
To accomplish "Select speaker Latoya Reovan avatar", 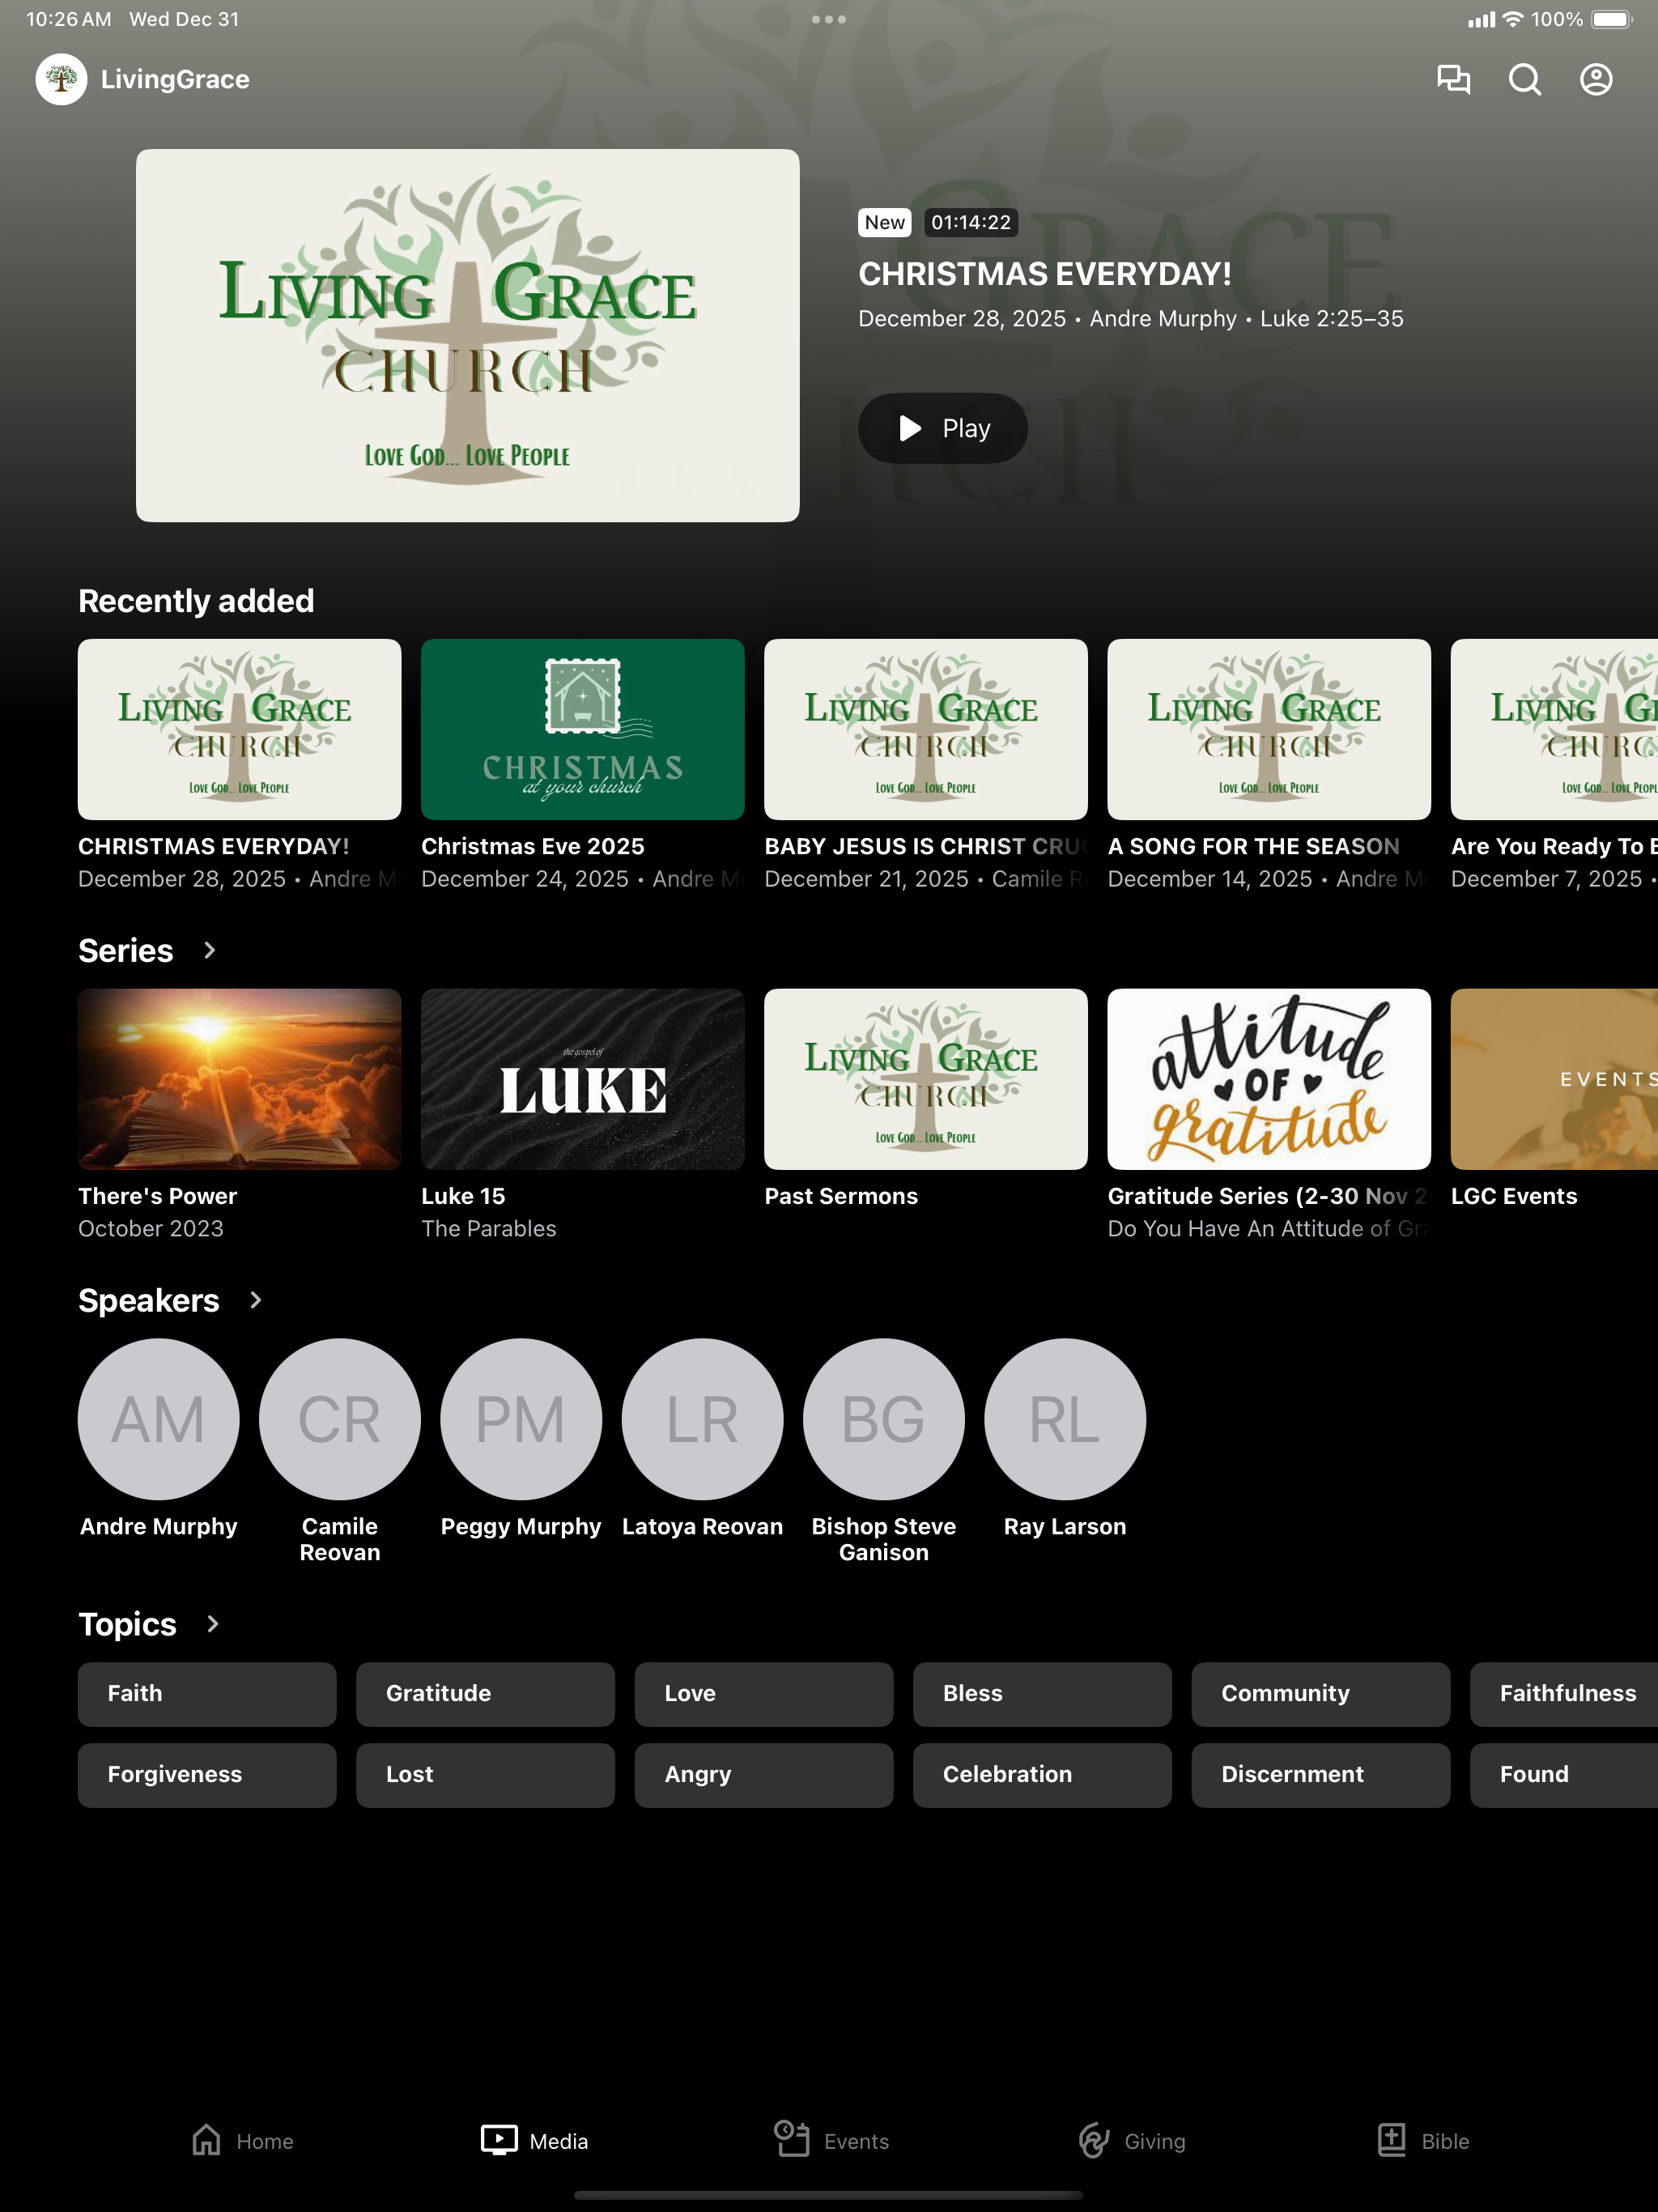I will coord(702,1419).
